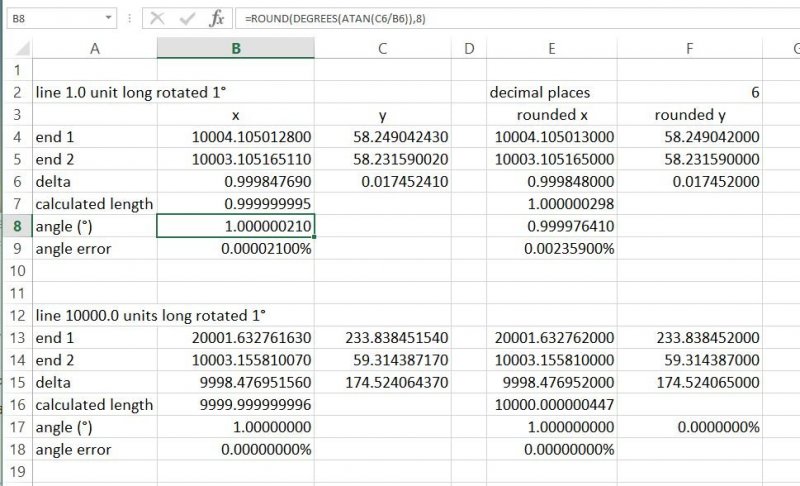Click cell with value 1.00000000 in column B
800x486 pixels.
pos(236,427)
